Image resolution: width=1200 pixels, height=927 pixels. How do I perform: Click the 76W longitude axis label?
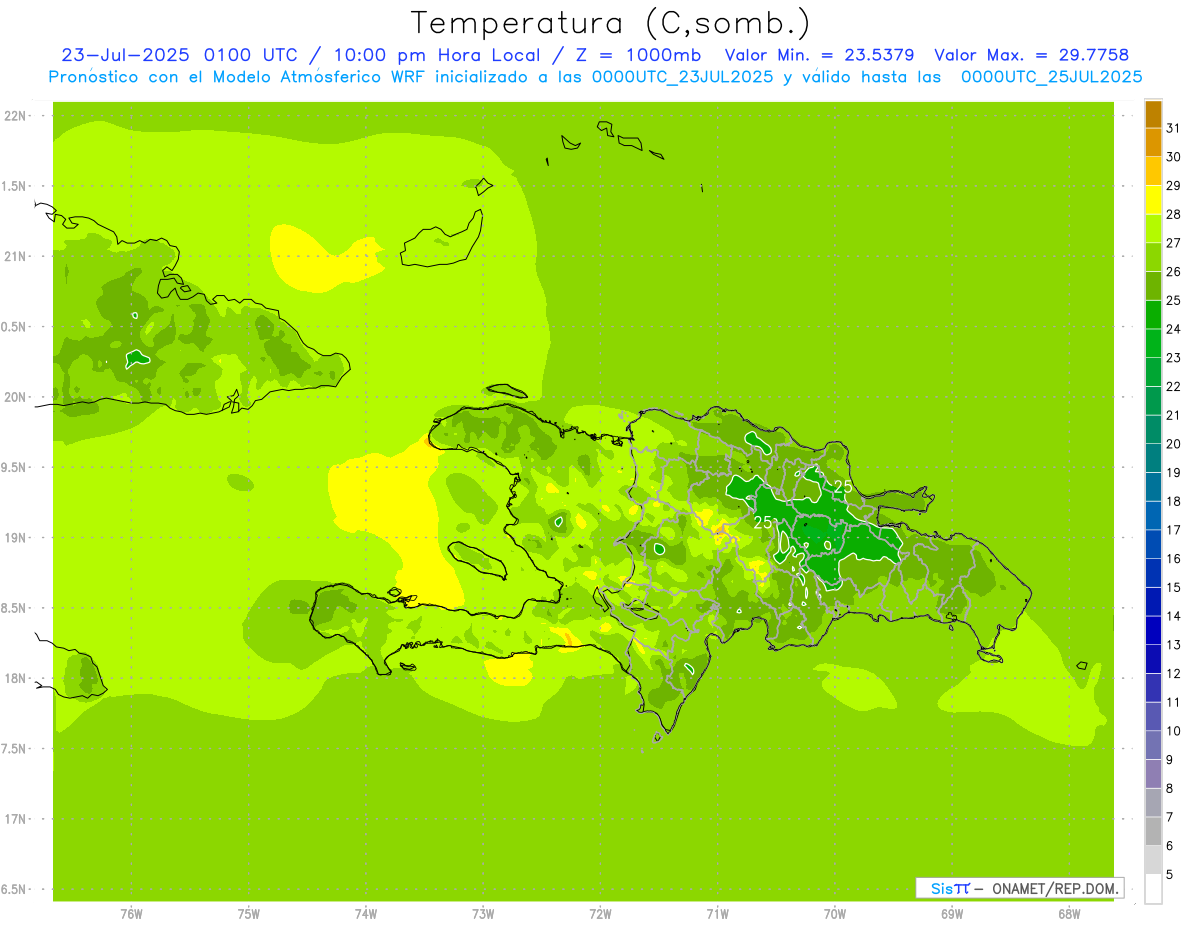click(x=131, y=914)
